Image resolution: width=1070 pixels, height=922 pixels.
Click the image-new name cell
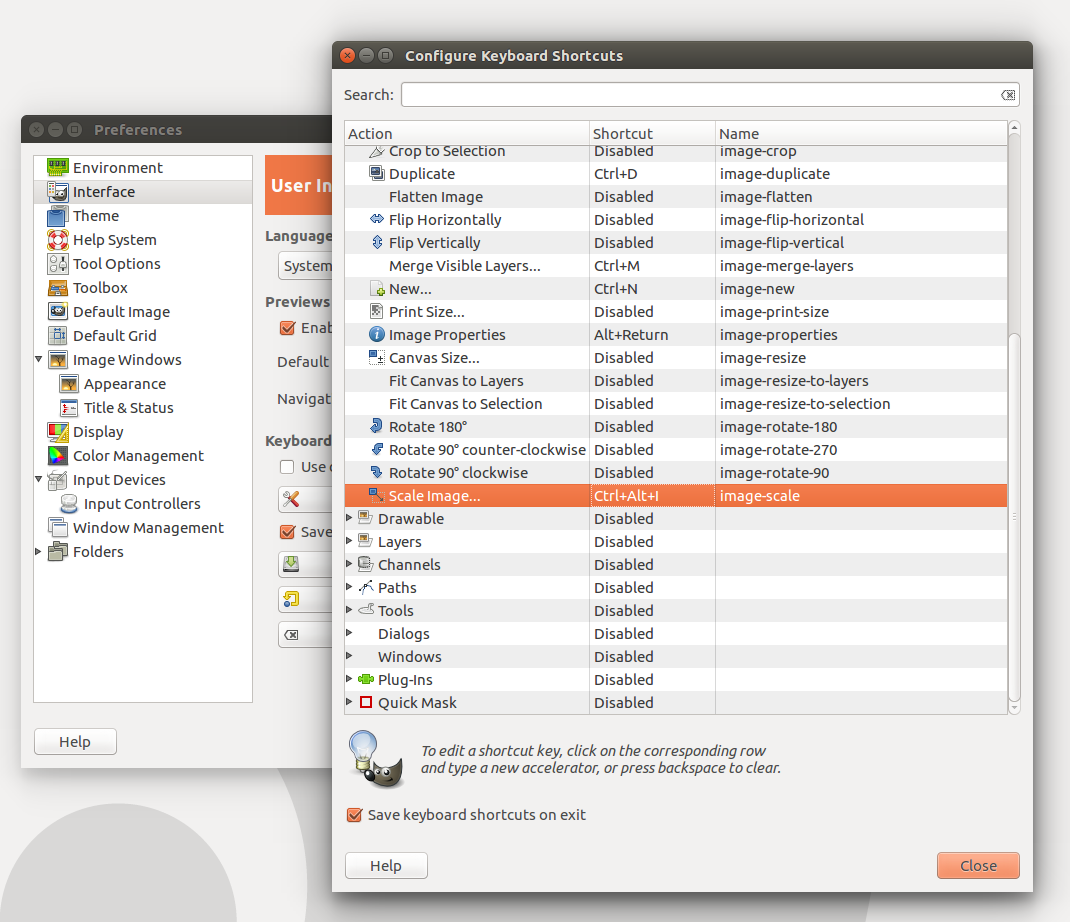tap(861, 289)
